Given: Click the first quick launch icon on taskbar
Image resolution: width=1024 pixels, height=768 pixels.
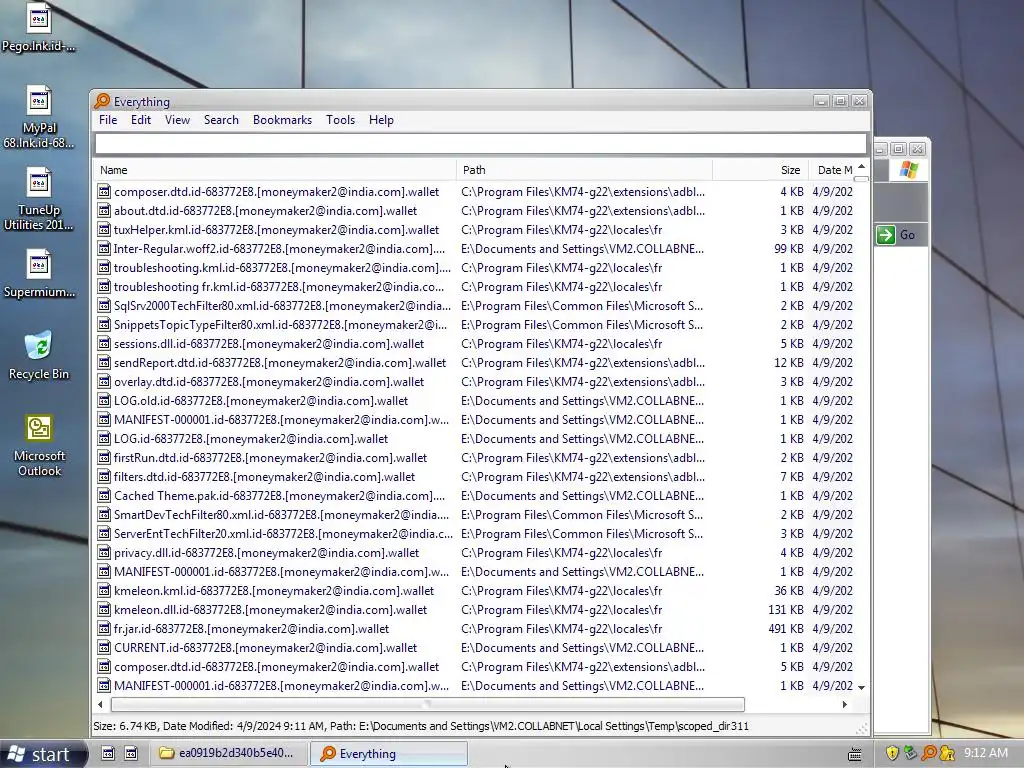Looking at the screenshot, I should tap(108, 754).
